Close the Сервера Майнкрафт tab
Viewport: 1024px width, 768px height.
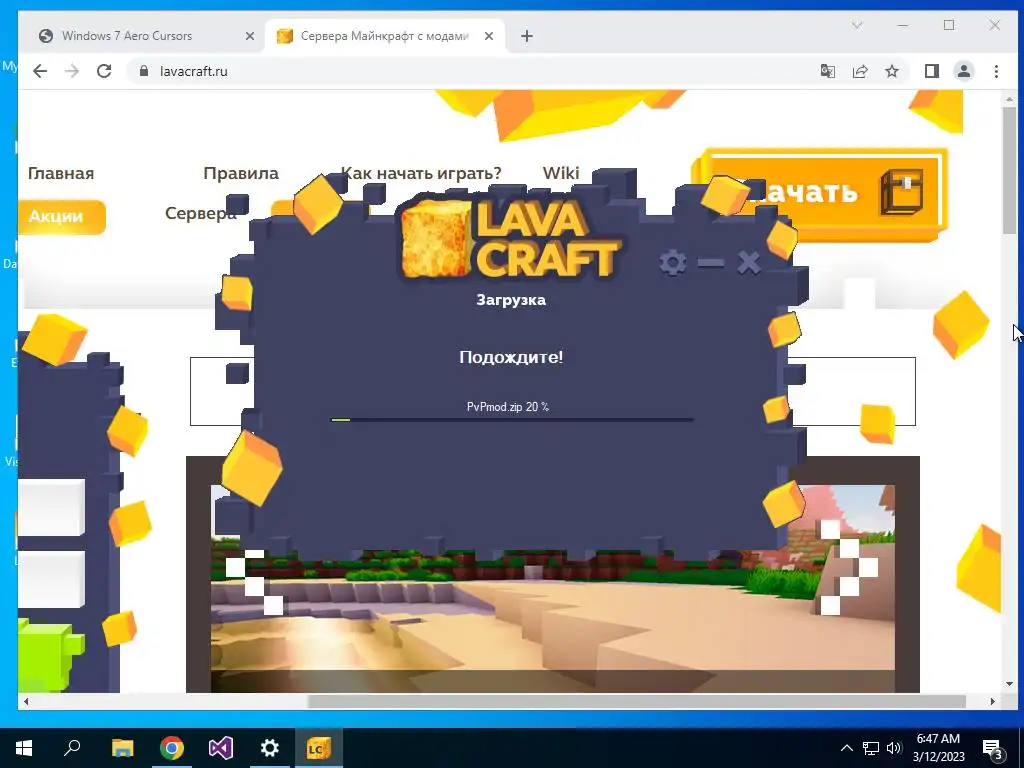pyautogui.click(x=488, y=37)
